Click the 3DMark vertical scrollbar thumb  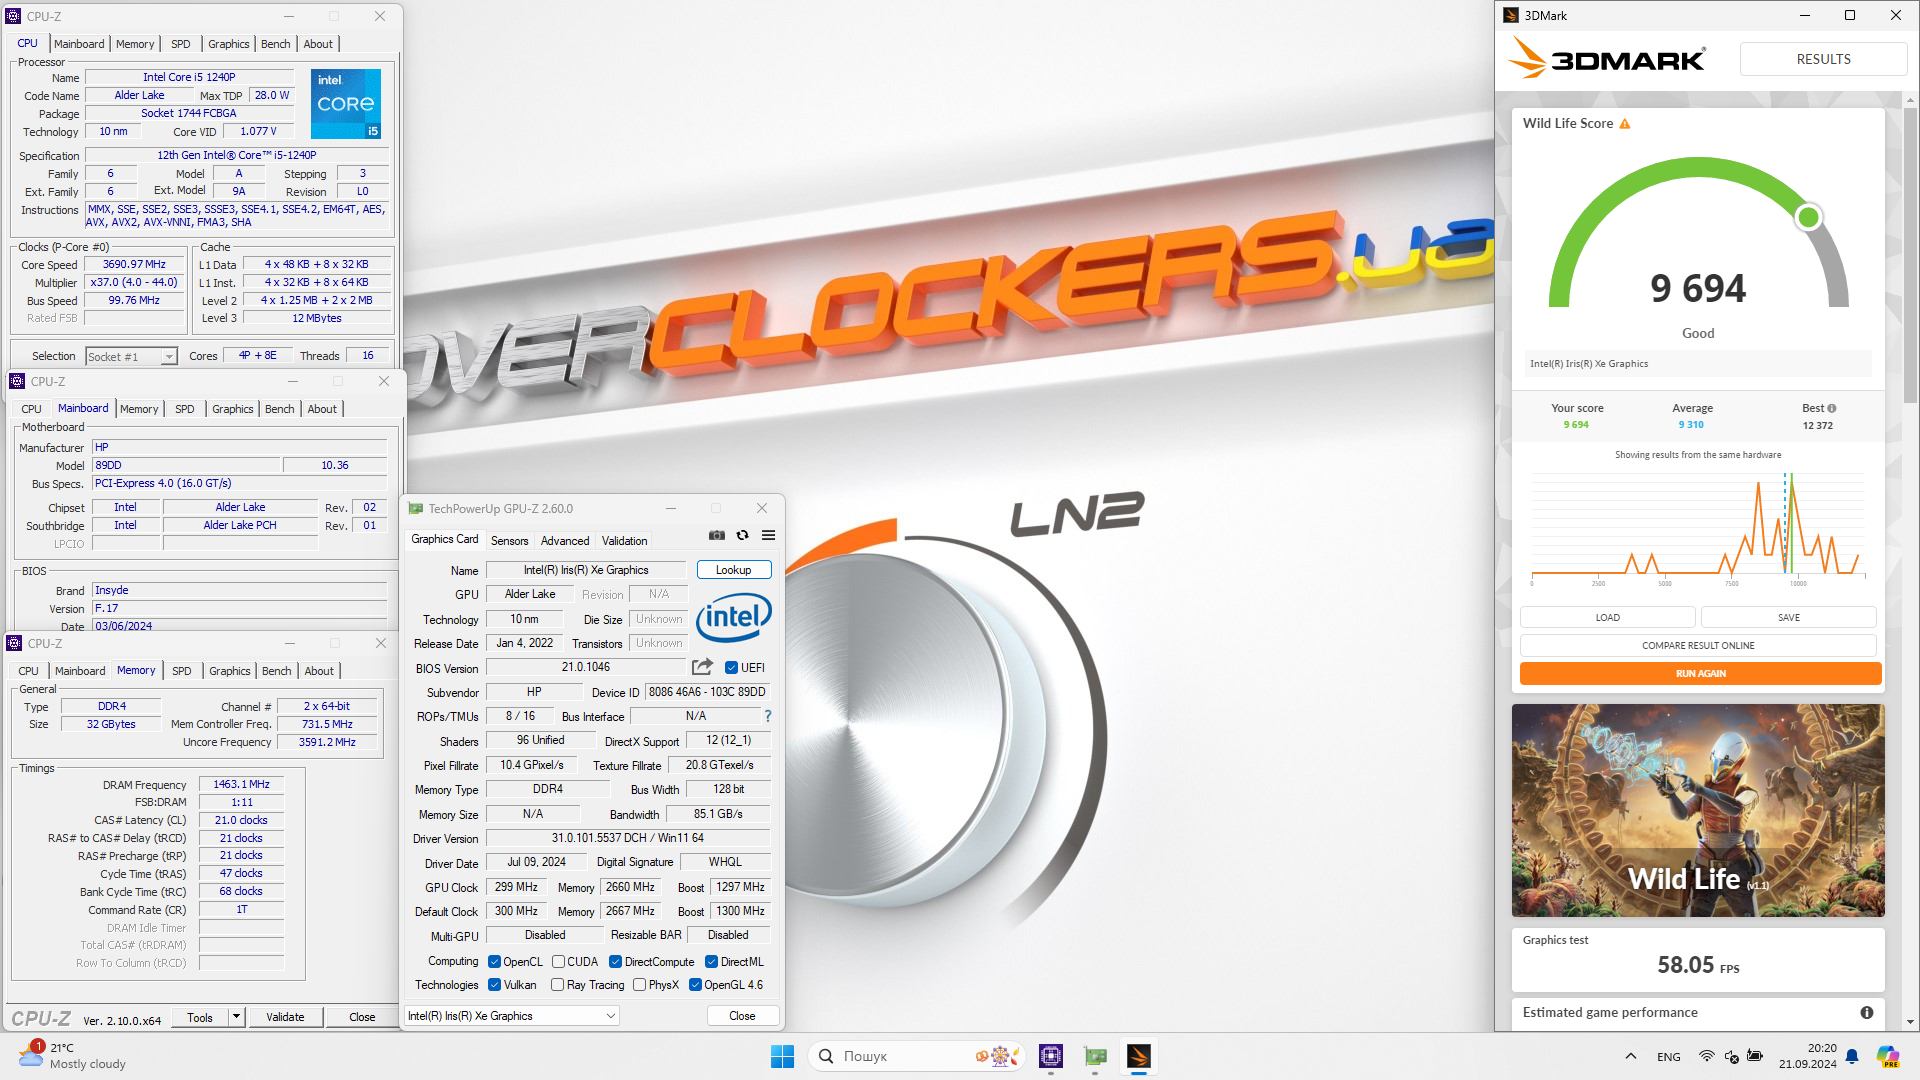tap(1911, 255)
